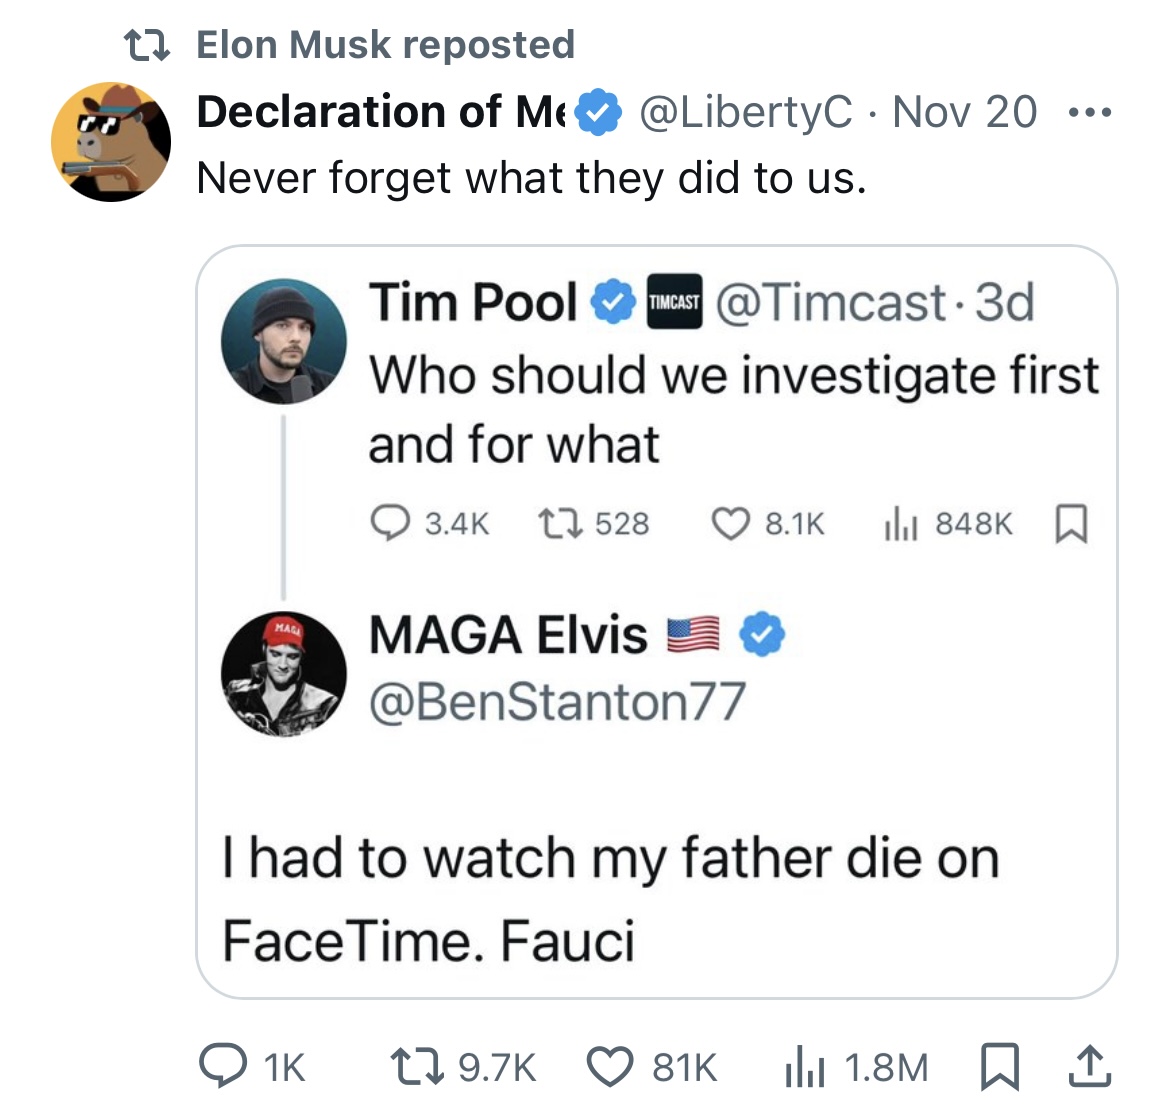Like the post with 81K likes
Screen dimensions: 1166x1119
(609, 1067)
